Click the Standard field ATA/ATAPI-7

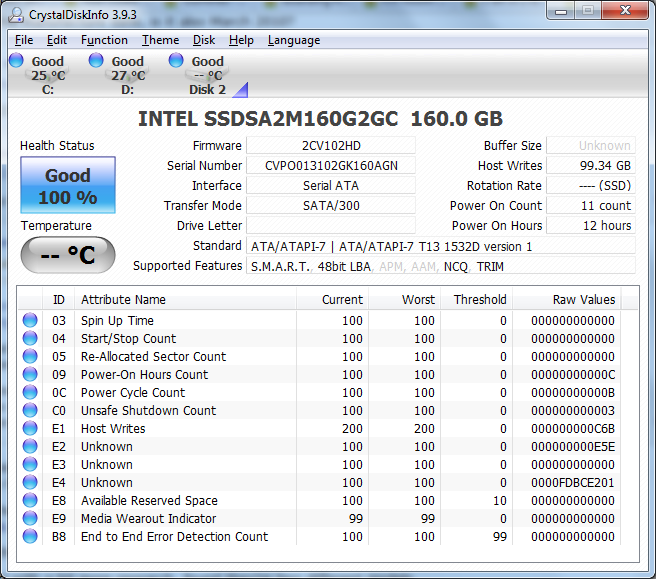coord(441,246)
